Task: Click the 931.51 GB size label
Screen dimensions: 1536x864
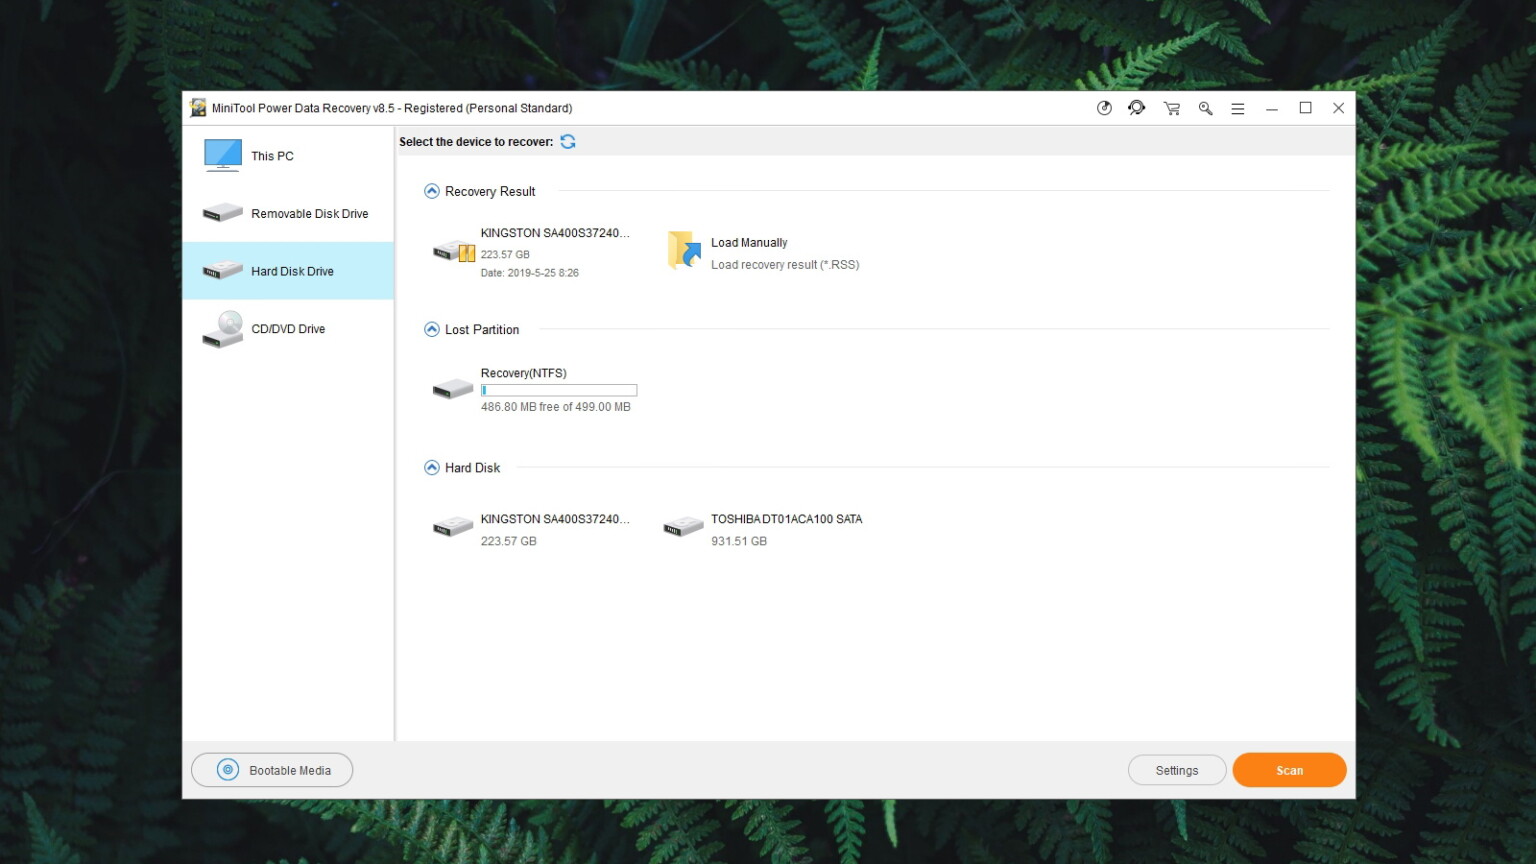Action: 739,541
